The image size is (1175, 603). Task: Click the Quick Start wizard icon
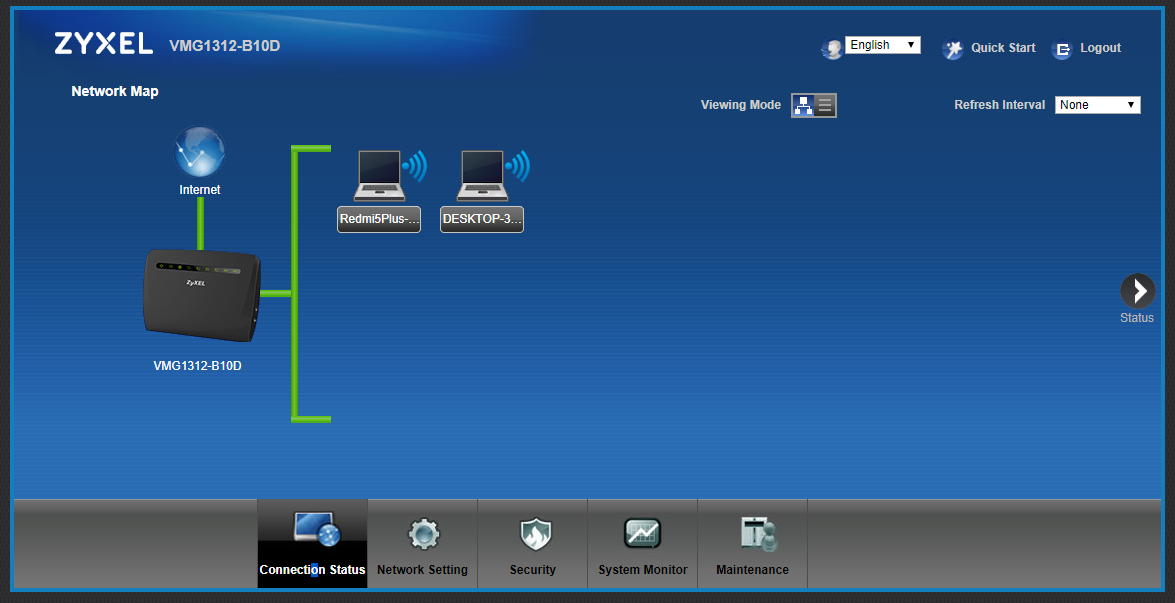(952, 49)
